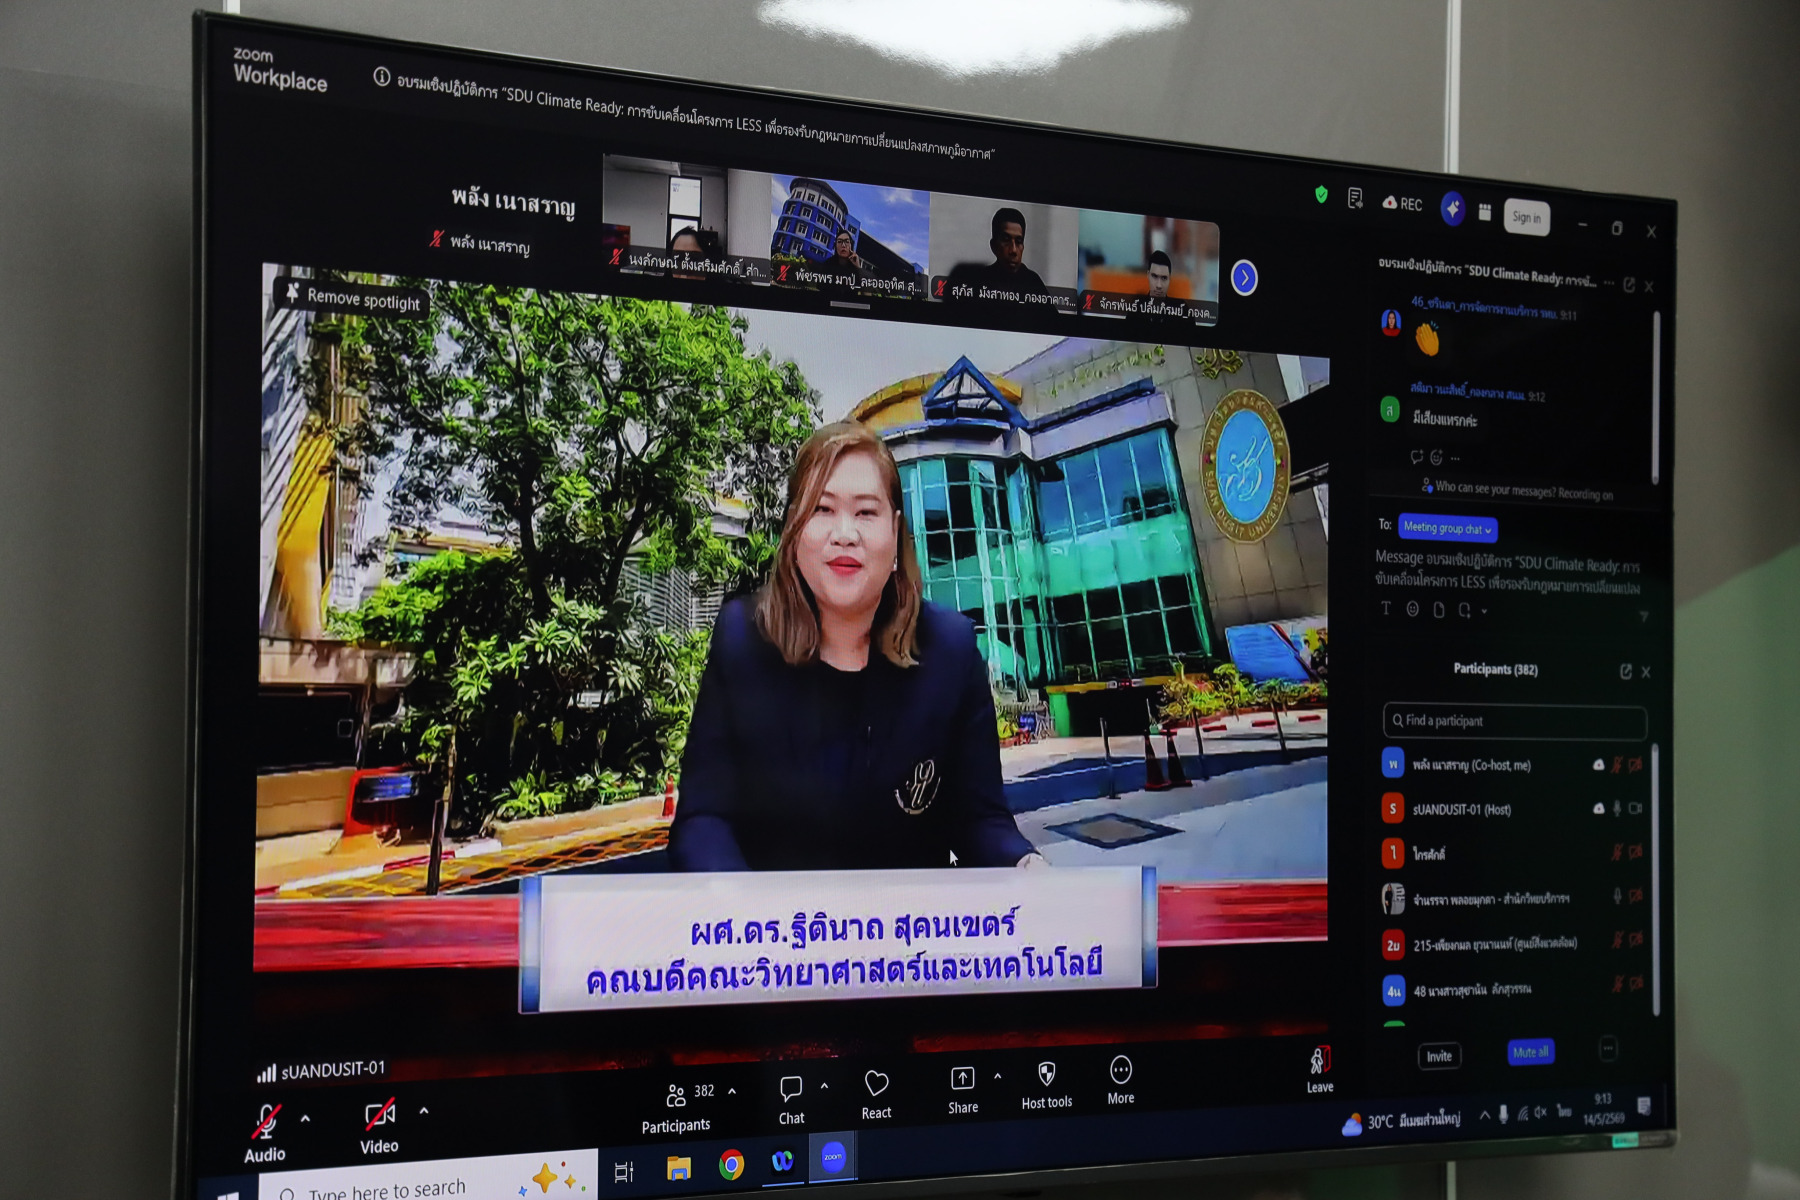Expand the audio options arrow

305,1119
